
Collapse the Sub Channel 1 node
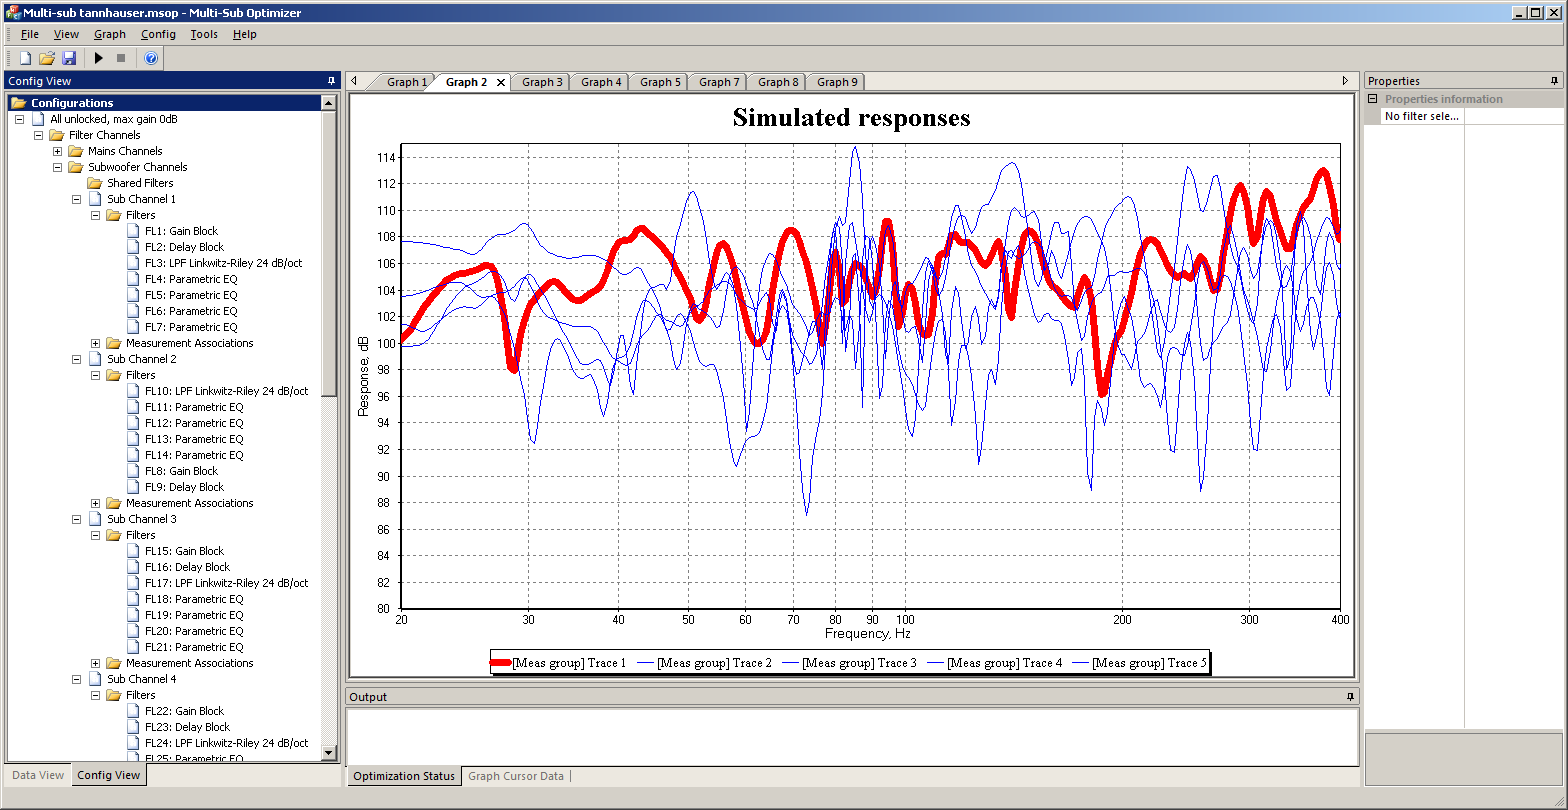[x=77, y=199]
